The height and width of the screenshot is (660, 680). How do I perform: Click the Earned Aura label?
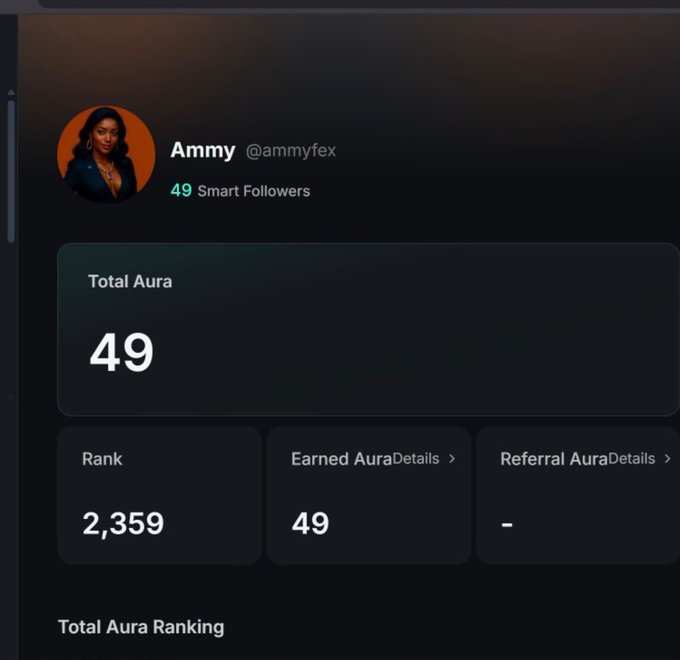pyautogui.click(x=342, y=459)
